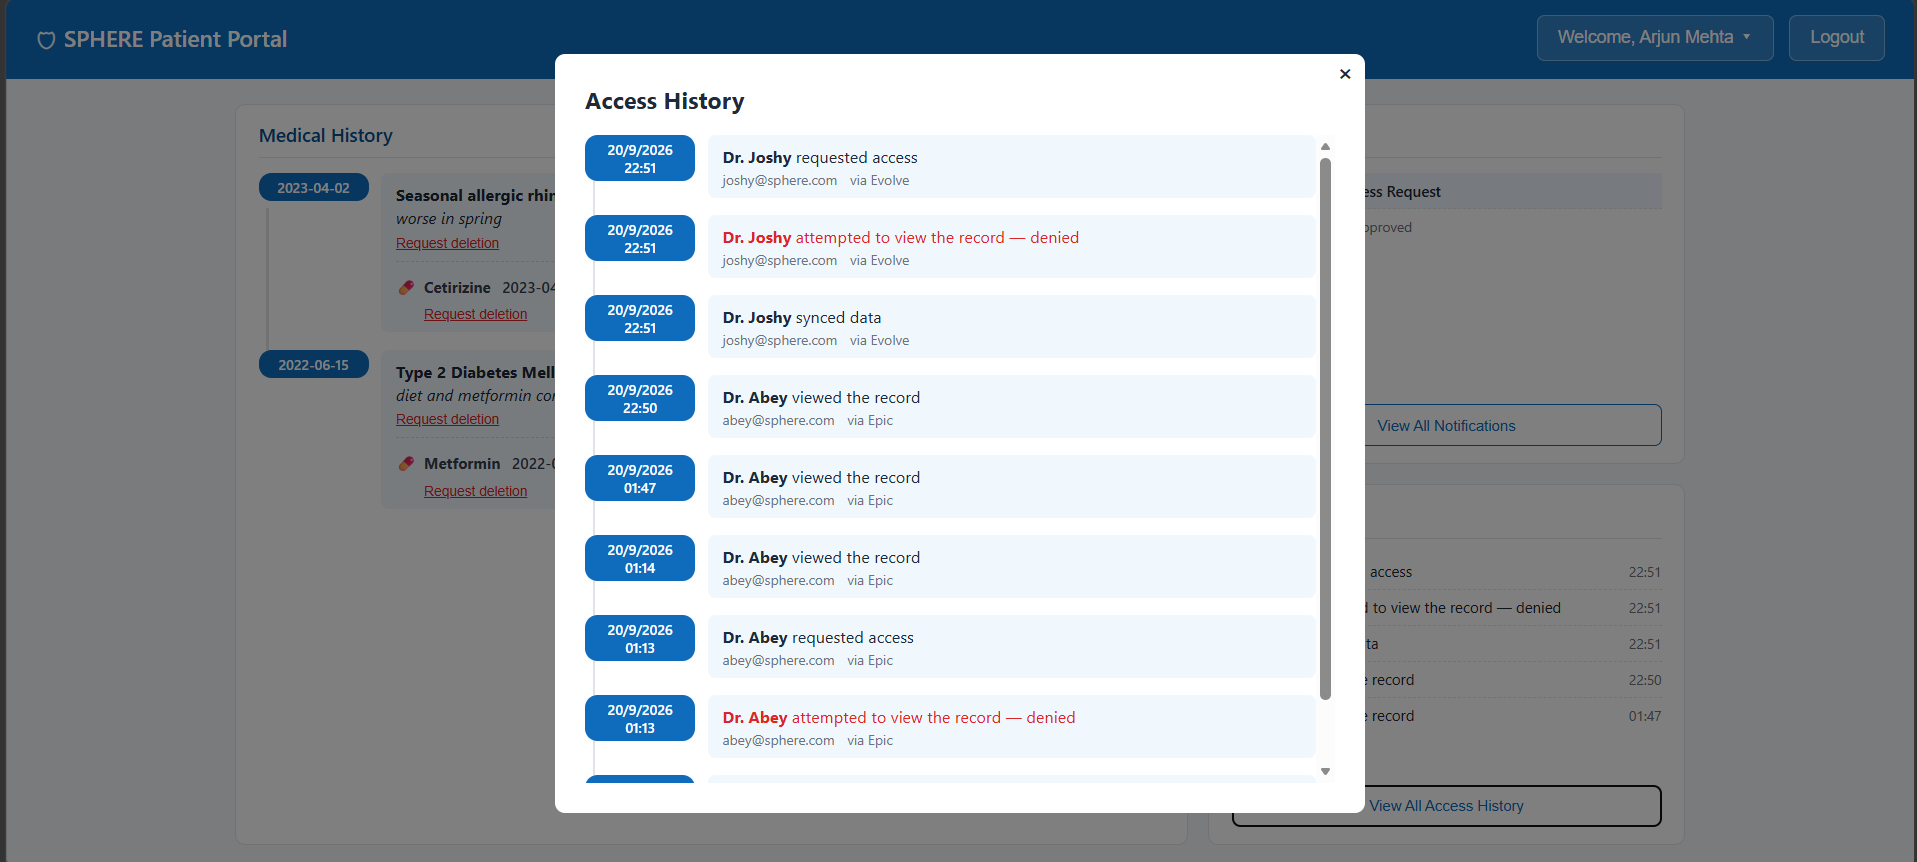Viewport: 1917px width, 862px height.
Task: Select 'Dr. Joshy attempted to view the record — denied'
Action: [1012, 247]
